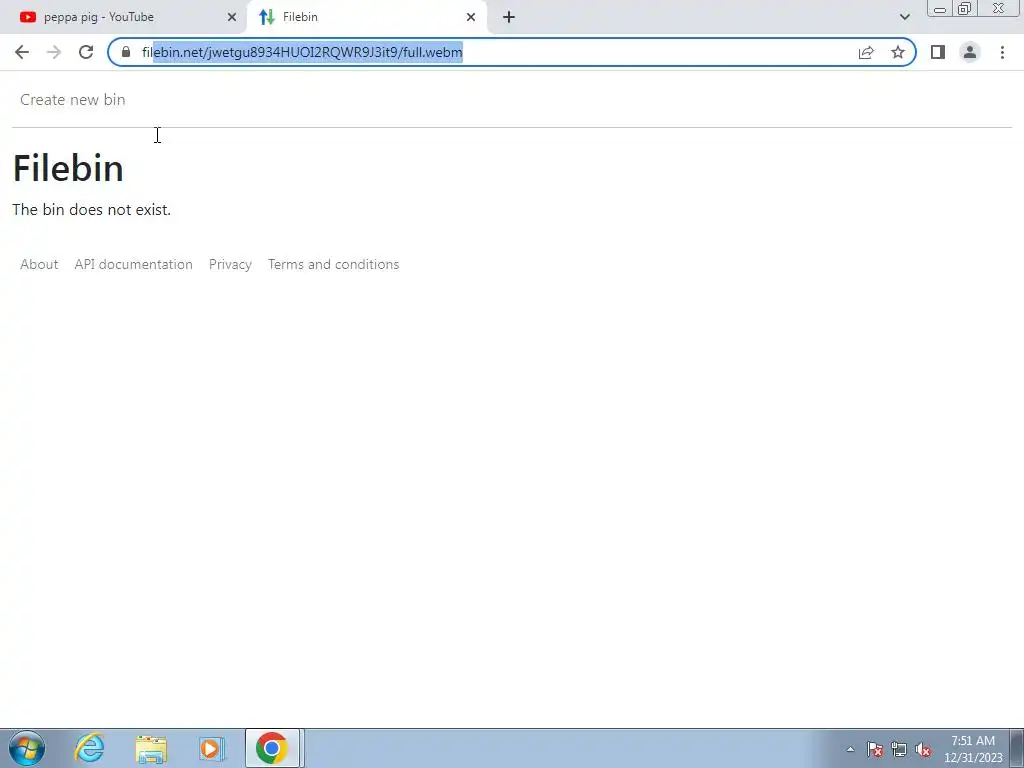Click the Show desktop strip
This screenshot has height=768, width=1024.
(1017, 748)
